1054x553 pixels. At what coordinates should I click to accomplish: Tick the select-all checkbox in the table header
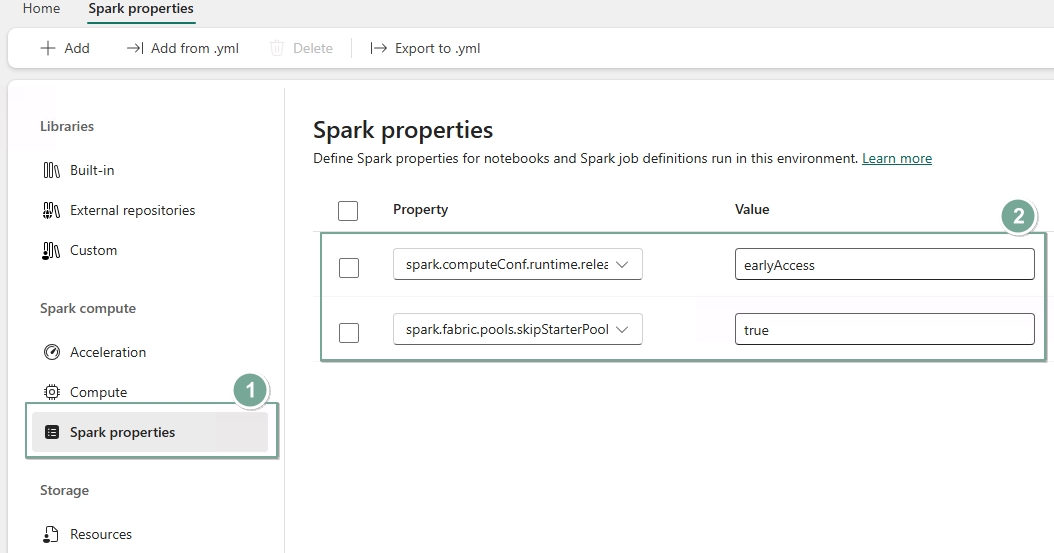point(348,211)
